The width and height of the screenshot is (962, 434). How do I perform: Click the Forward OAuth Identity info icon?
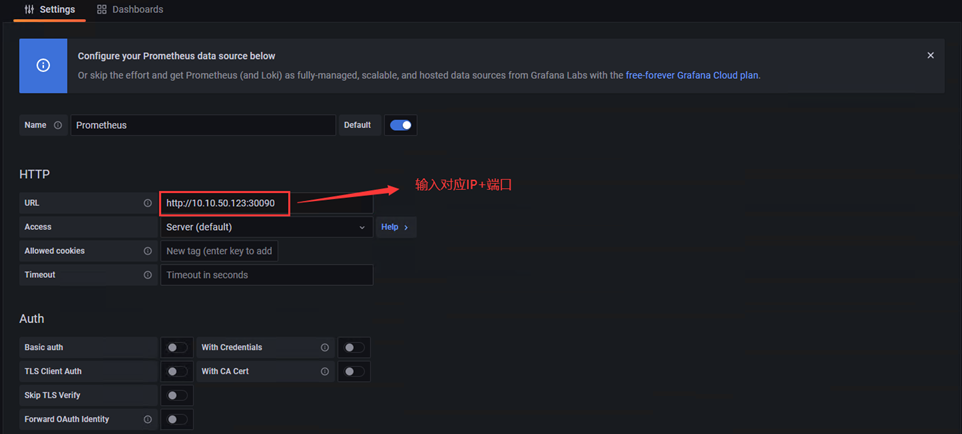pyautogui.click(x=147, y=419)
